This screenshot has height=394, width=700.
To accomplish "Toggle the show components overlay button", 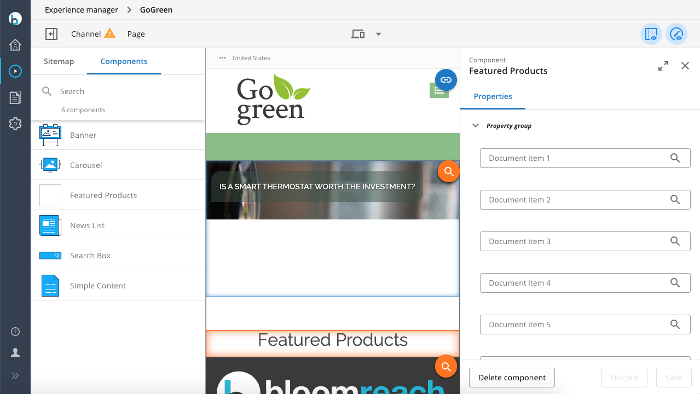I will coord(651,34).
